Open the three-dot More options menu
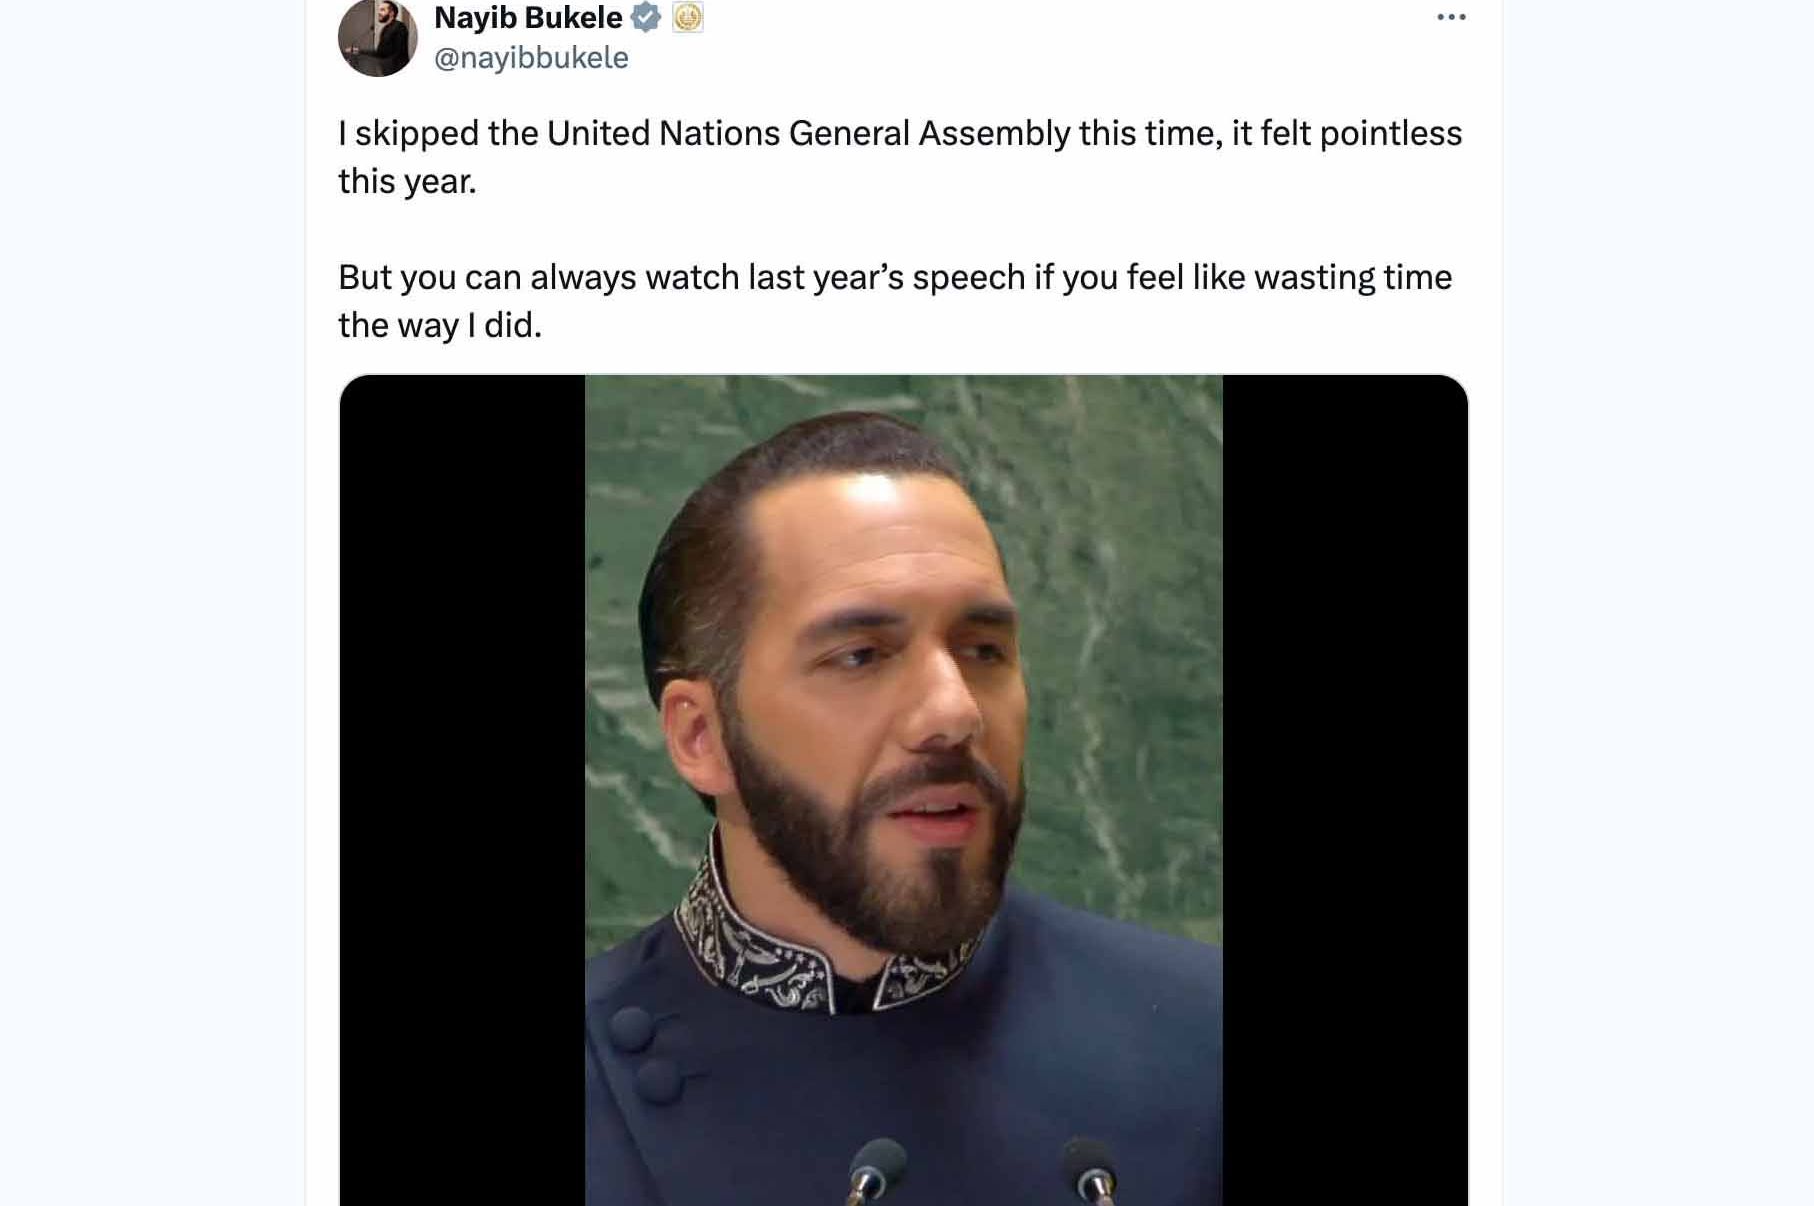 pyautogui.click(x=1451, y=17)
